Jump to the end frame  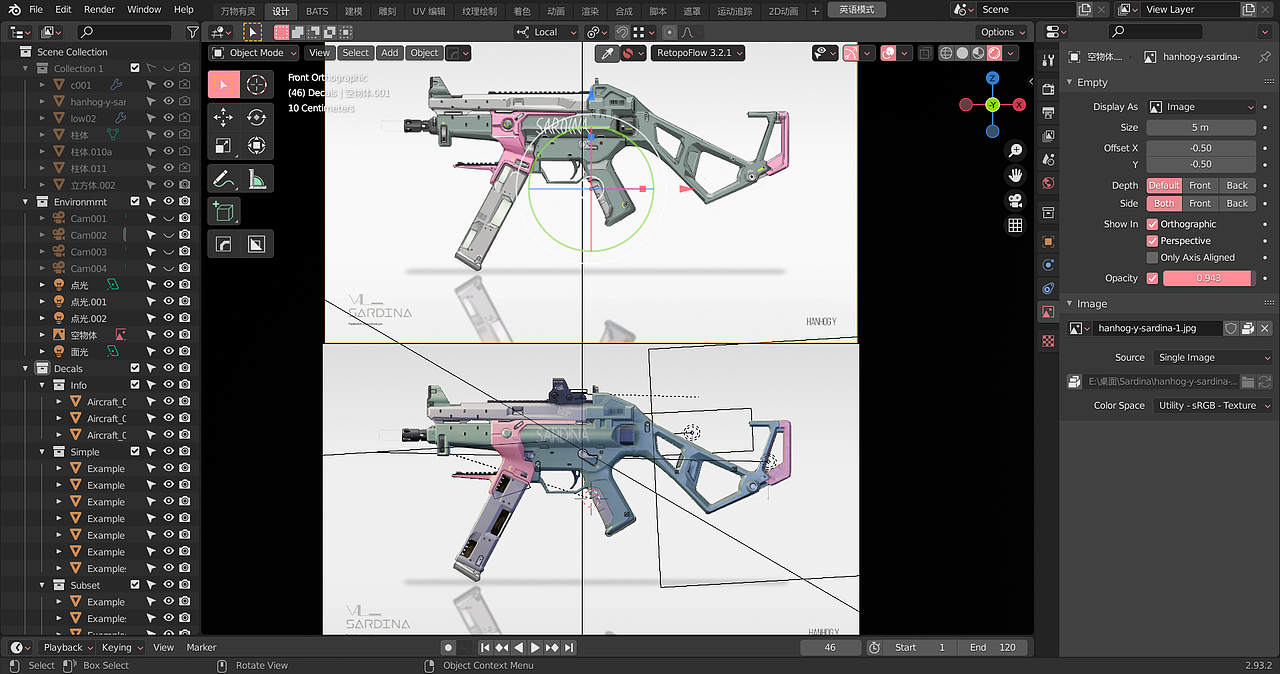569,647
